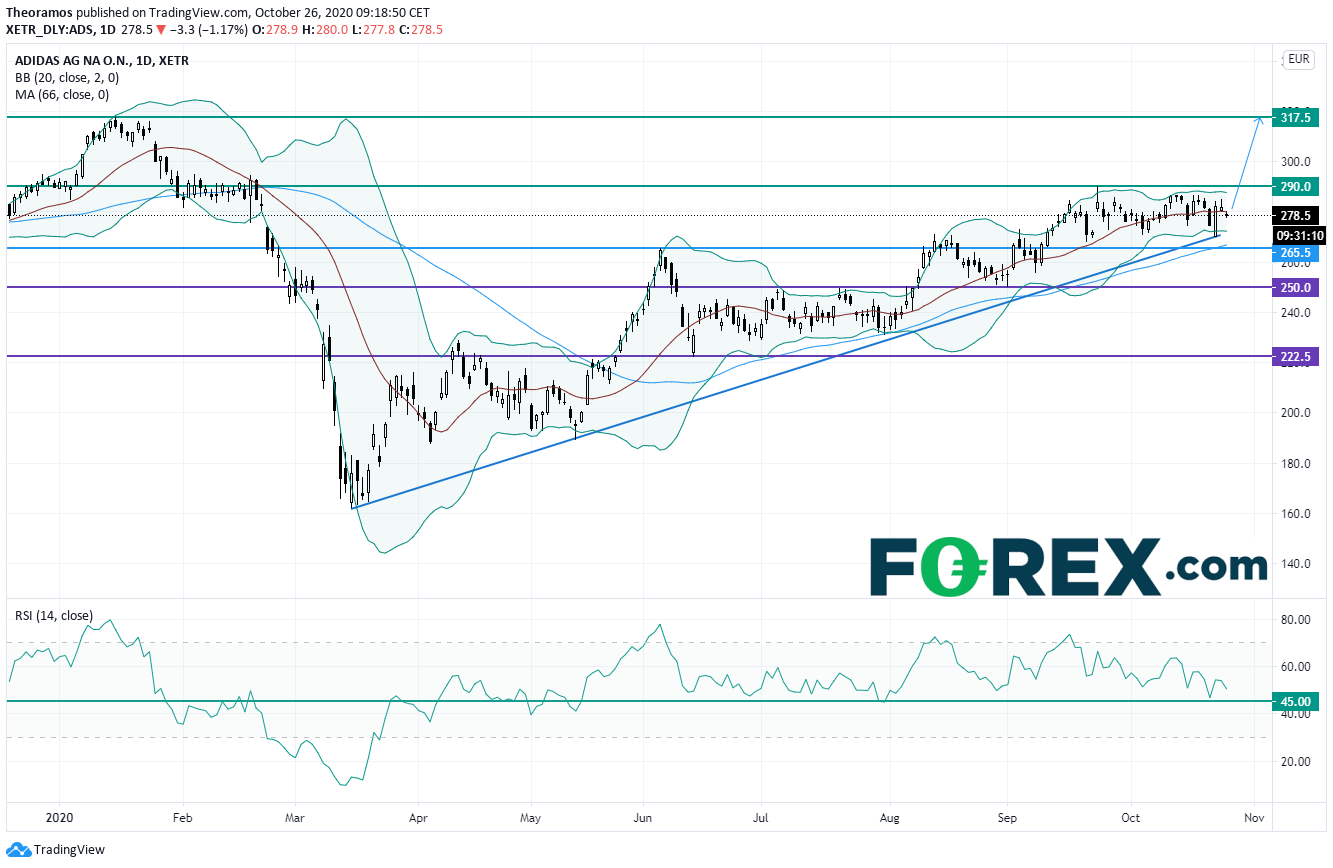This screenshot has height=868, width=1333.
Task: Click the Jun label on the time axis
Action: click(644, 817)
